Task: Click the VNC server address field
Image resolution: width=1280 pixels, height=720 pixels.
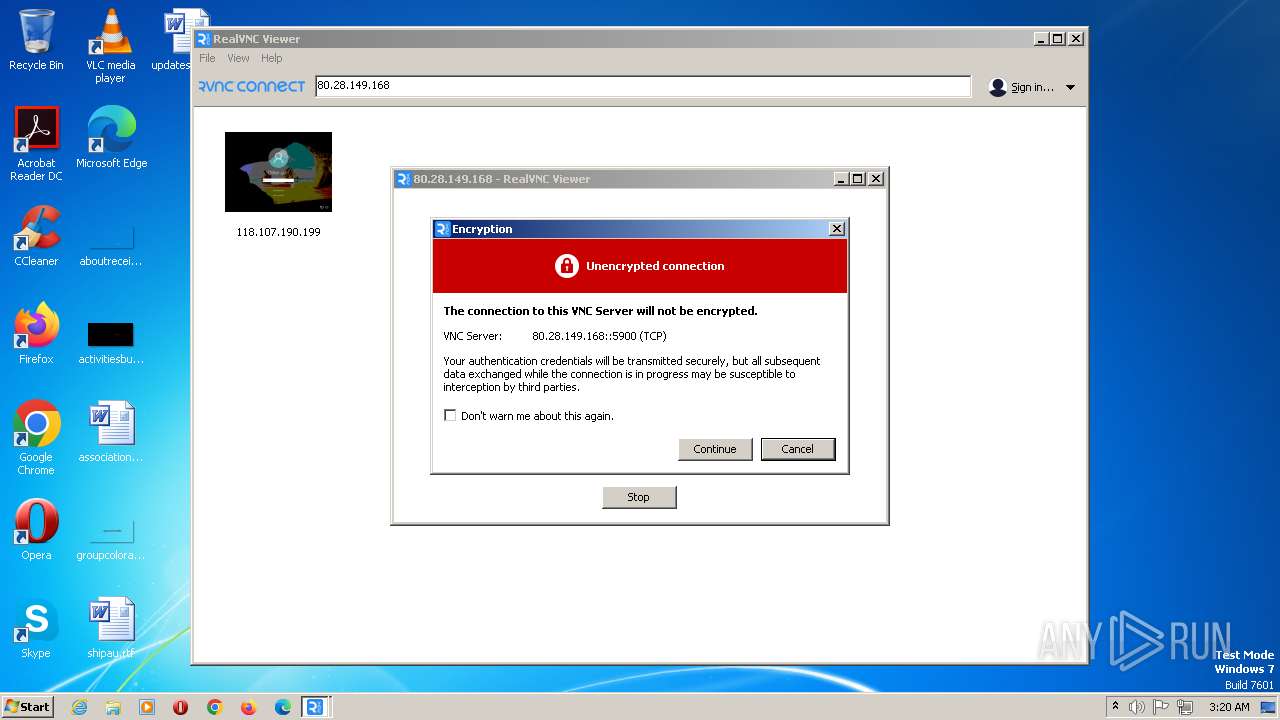Action: point(642,86)
